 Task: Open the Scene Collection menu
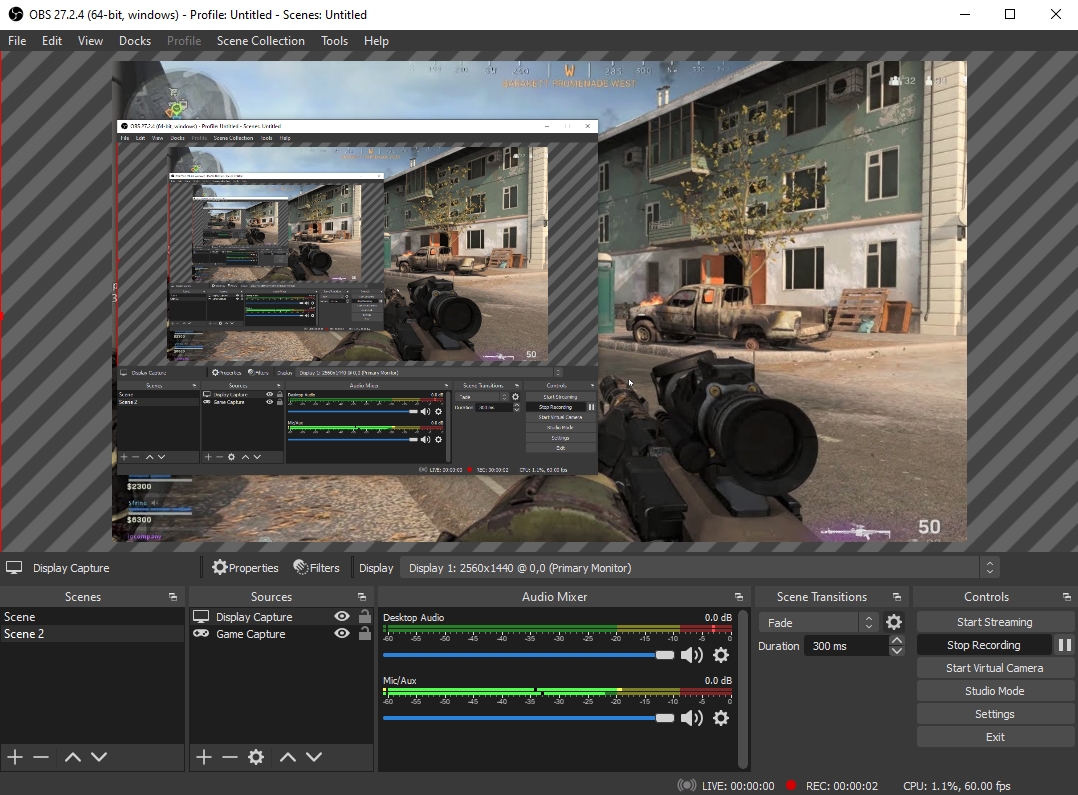click(260, 41)
